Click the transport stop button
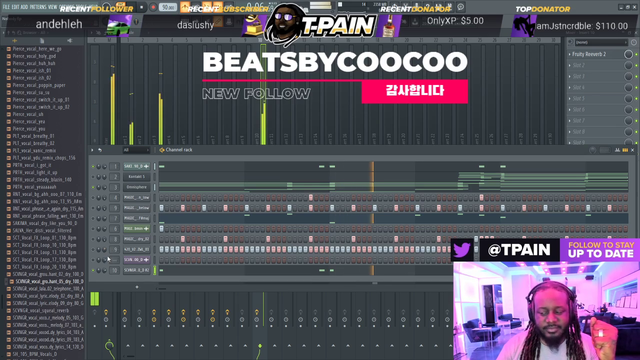Screen dimensions: 640x360 click(x=142, y=7)
